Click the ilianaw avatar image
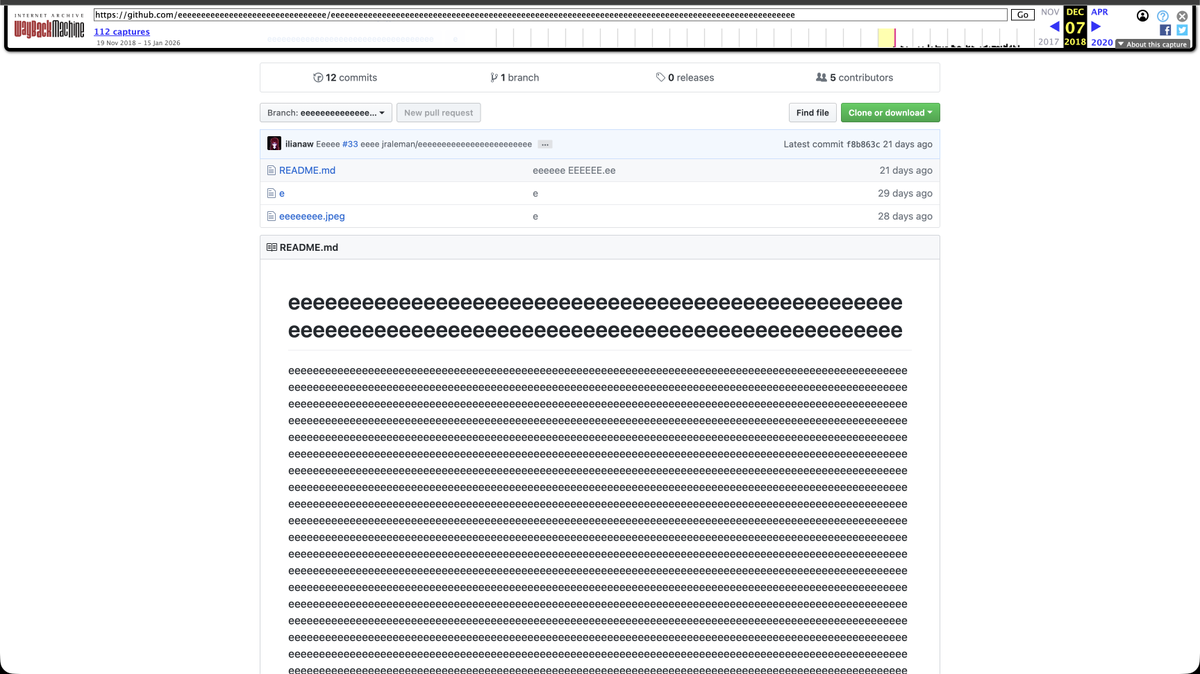The image size is (1200, 674). pyautogui.click(x=274, y=144)
